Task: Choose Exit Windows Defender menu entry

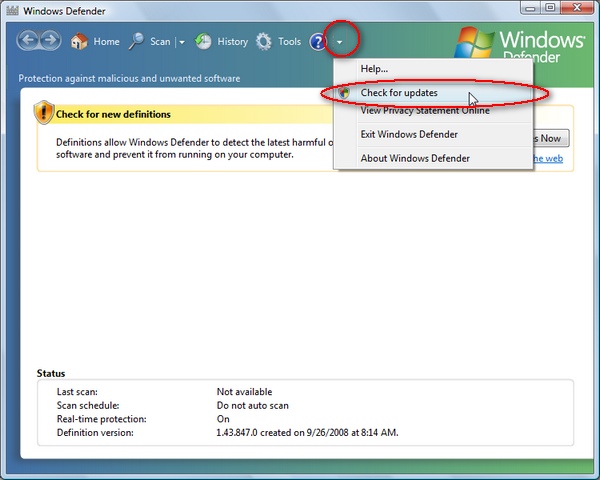Action: tap(433, 134)
